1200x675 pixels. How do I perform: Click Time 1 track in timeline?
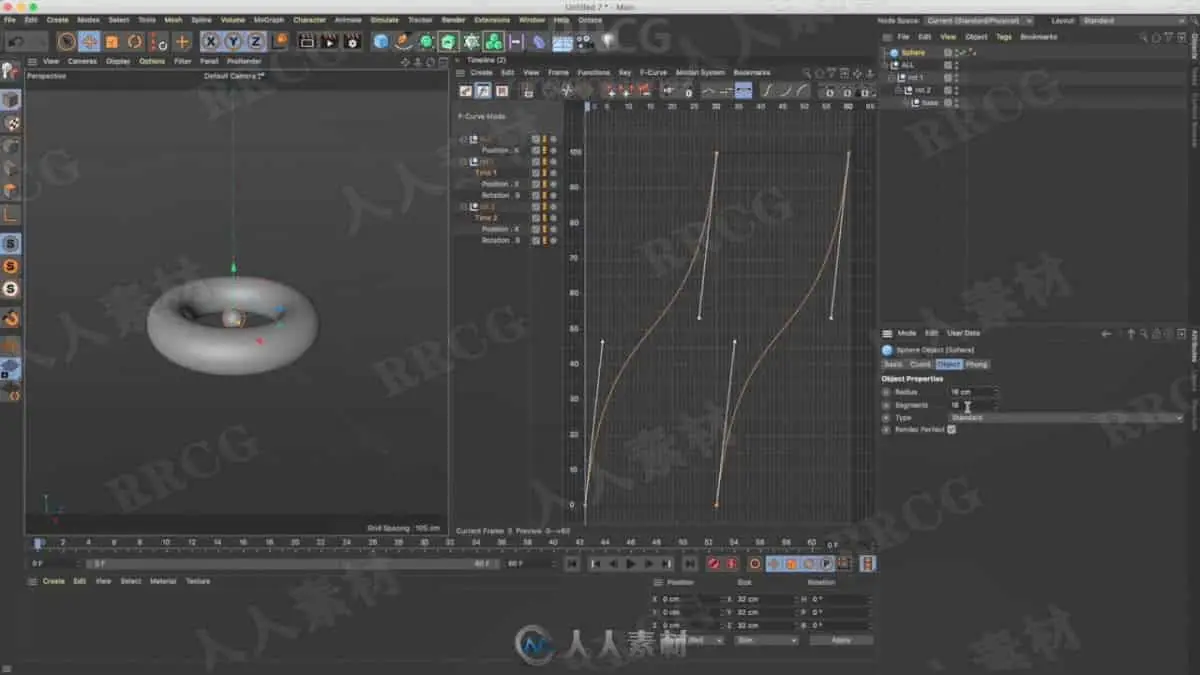click(x=485, y=173)
